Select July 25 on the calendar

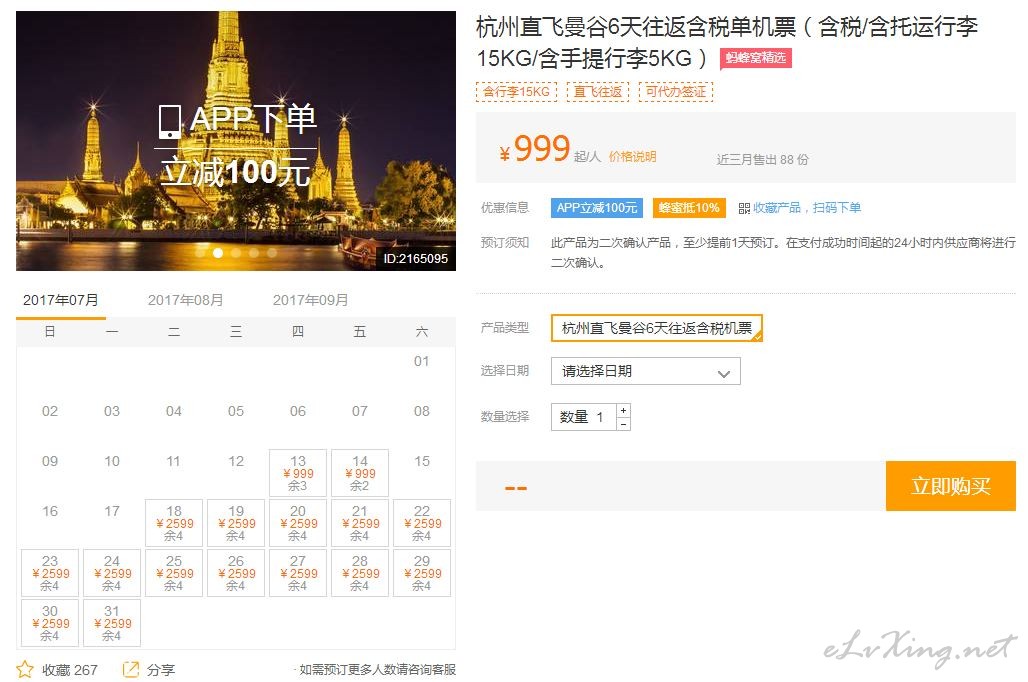(x=174, y=572)
